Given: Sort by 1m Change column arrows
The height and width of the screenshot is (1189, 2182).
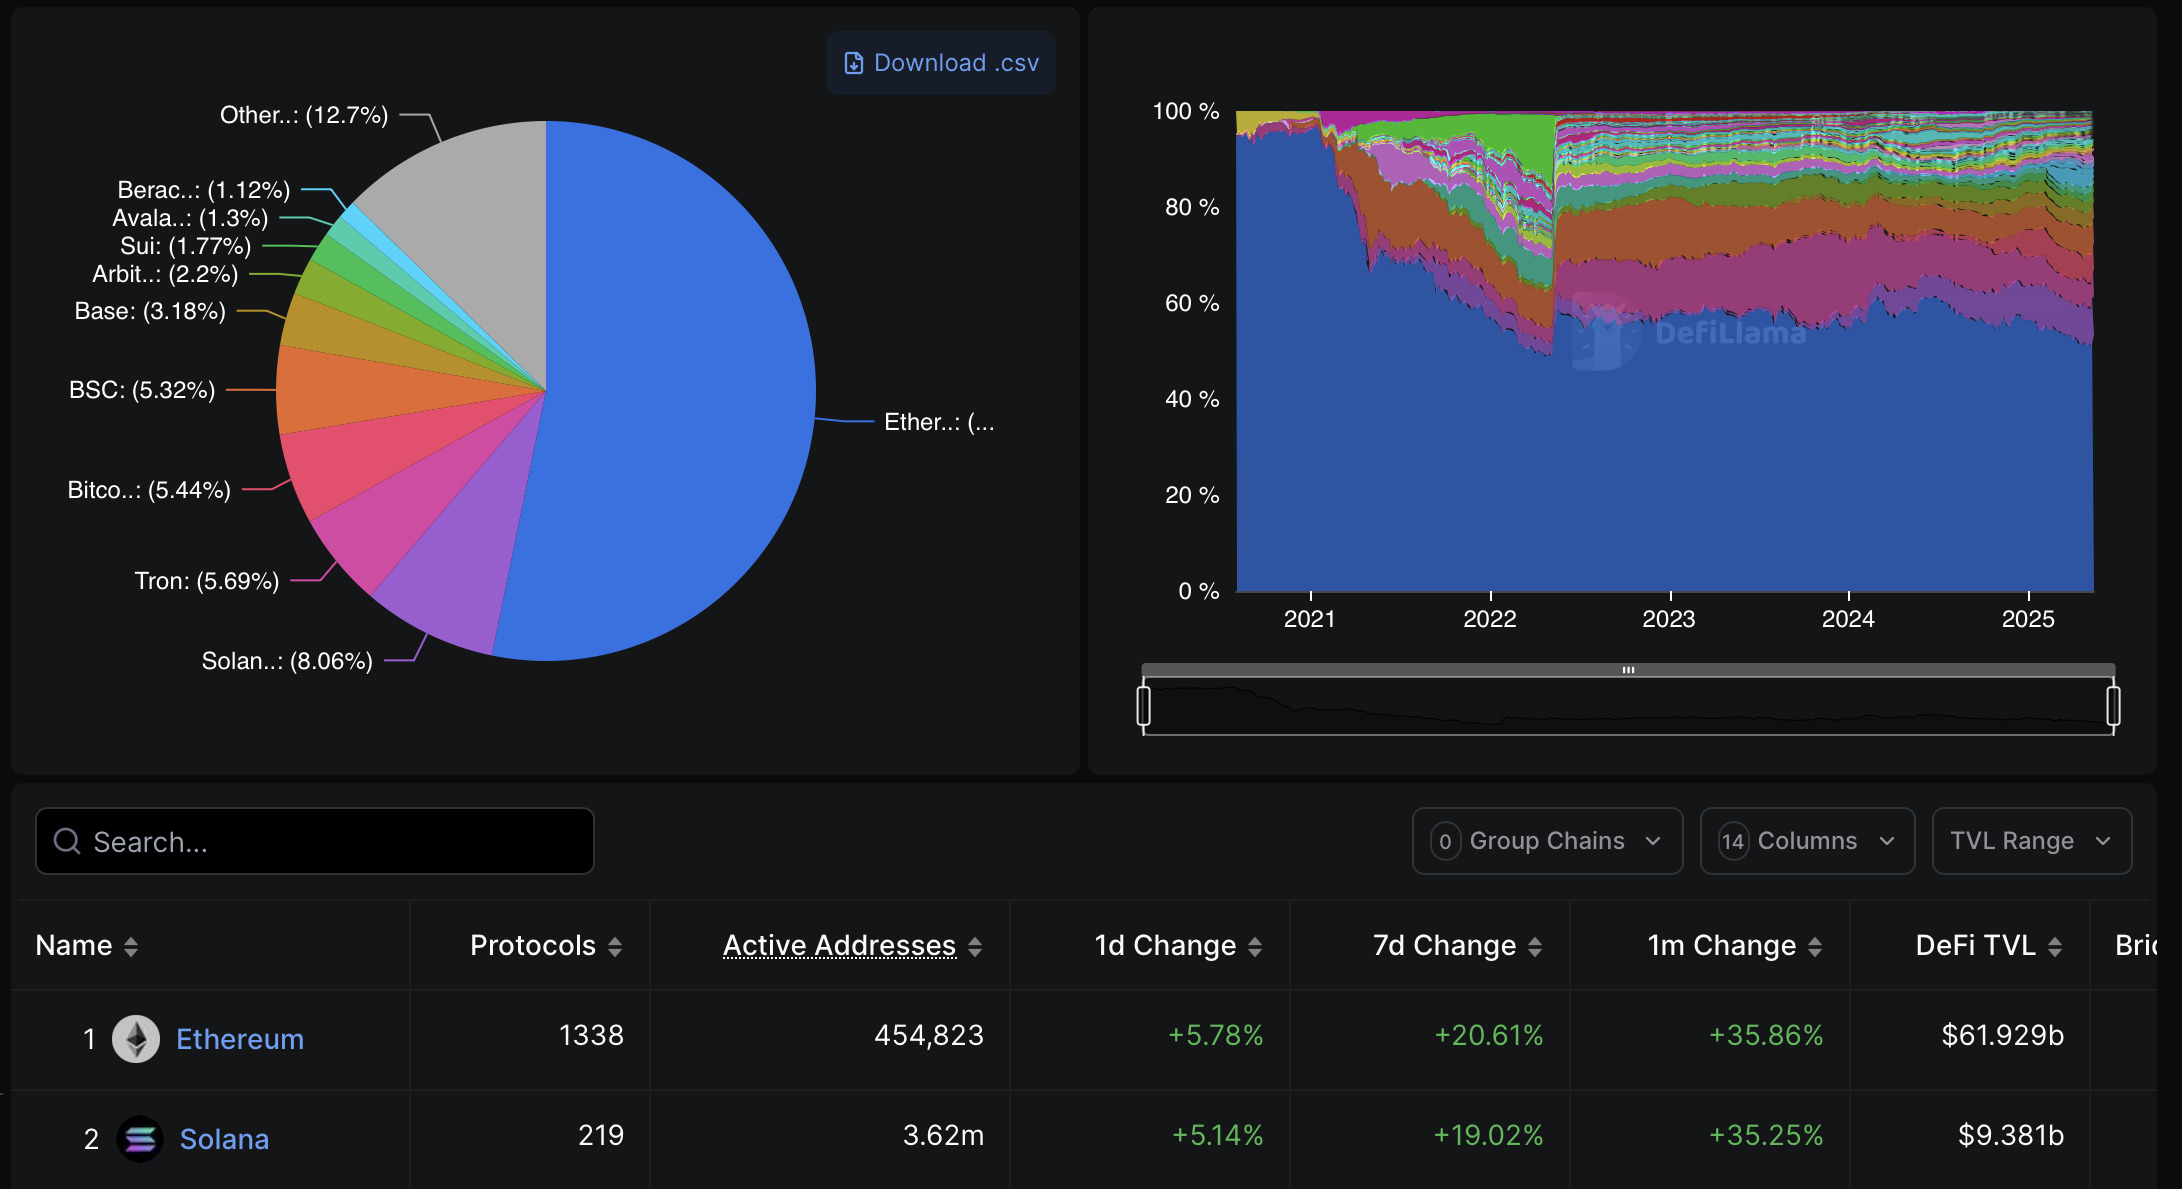Looking at the screenshot, I should click(x=1815, y=947).
